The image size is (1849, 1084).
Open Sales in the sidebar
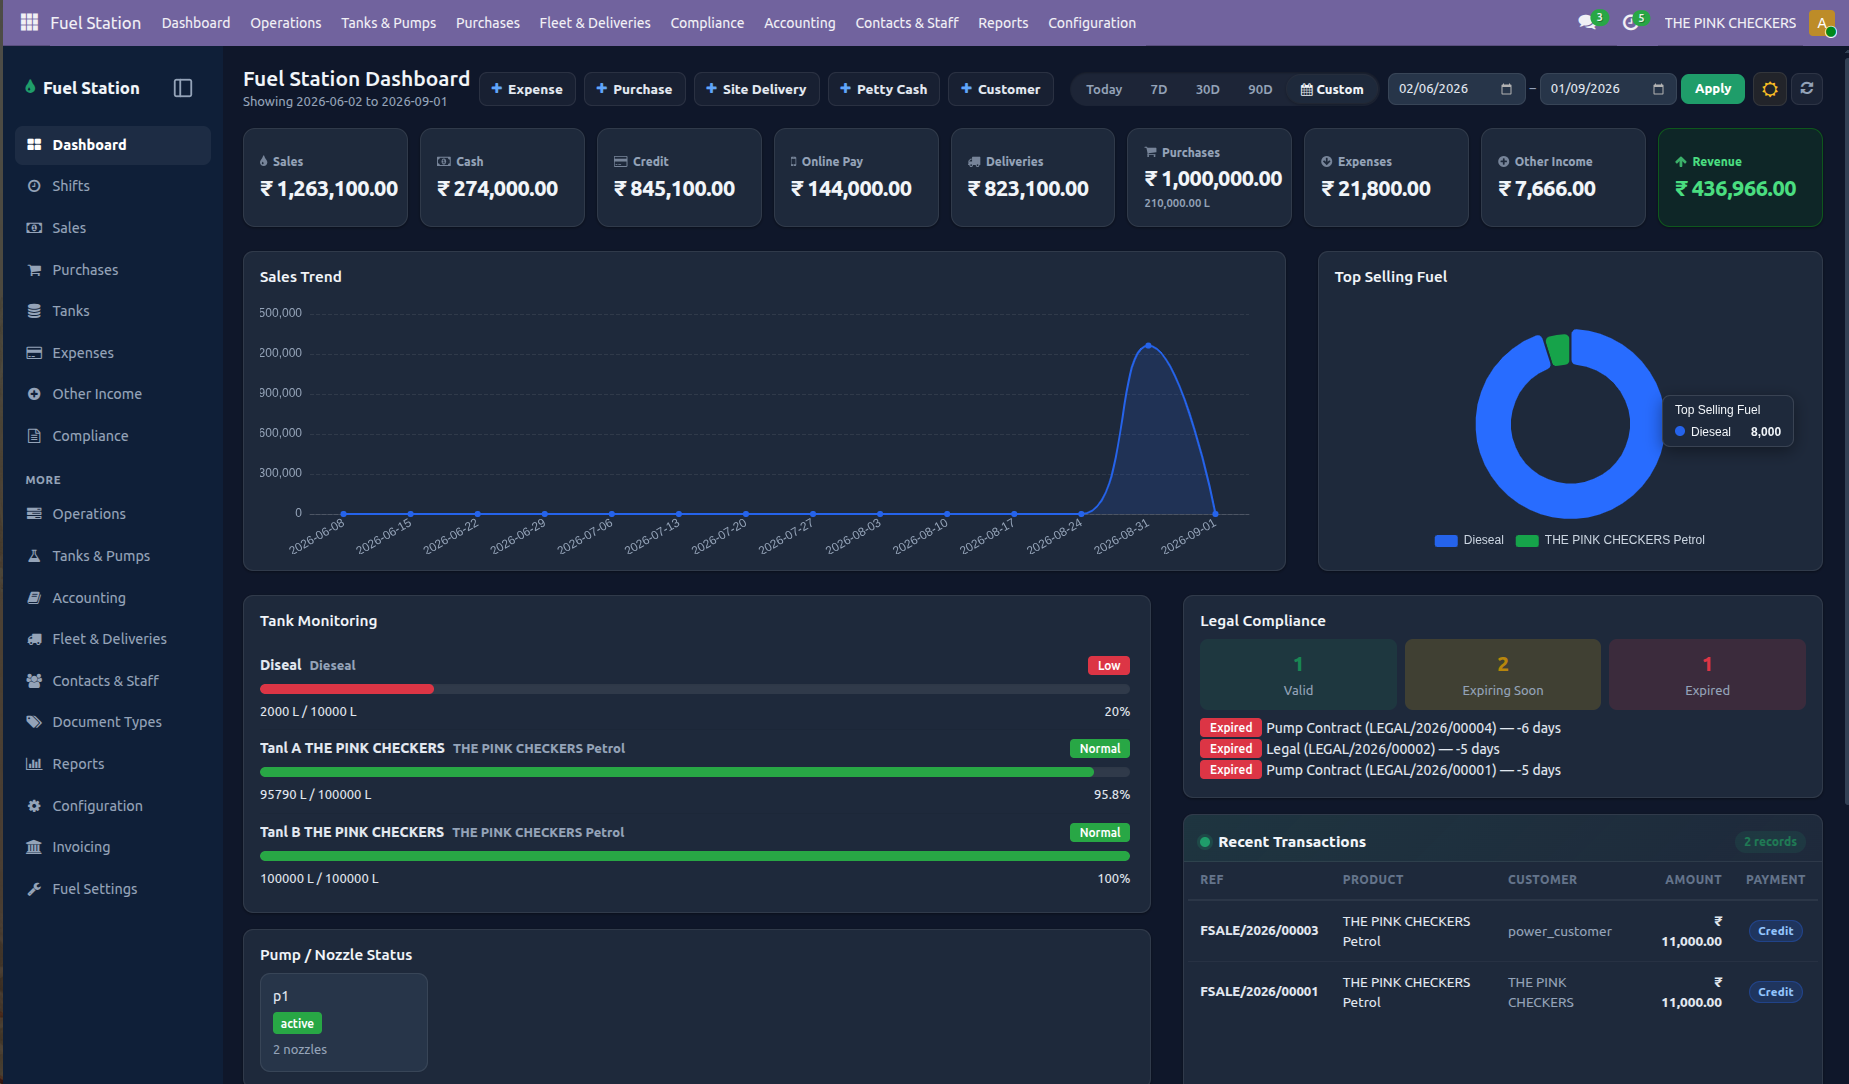[113, 228]
